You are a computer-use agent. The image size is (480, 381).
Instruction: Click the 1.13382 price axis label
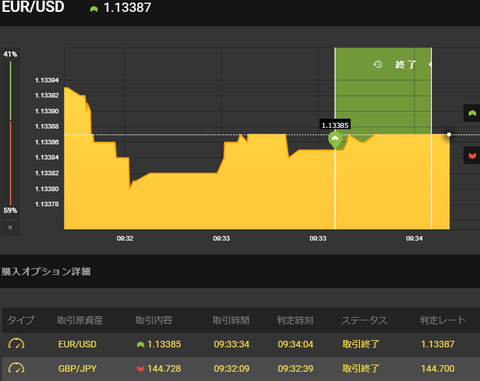click(x=47, y=173)
